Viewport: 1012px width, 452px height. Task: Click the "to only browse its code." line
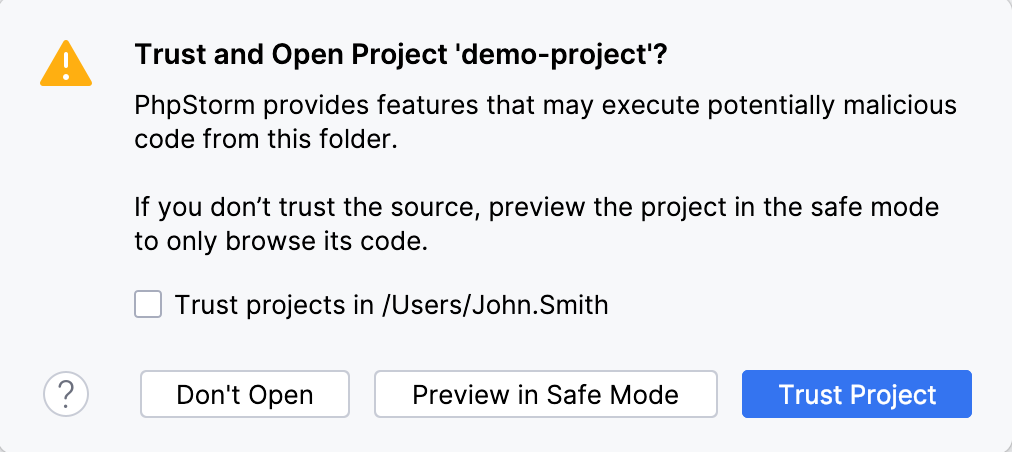pyautogui.click(x=281, y=243)
